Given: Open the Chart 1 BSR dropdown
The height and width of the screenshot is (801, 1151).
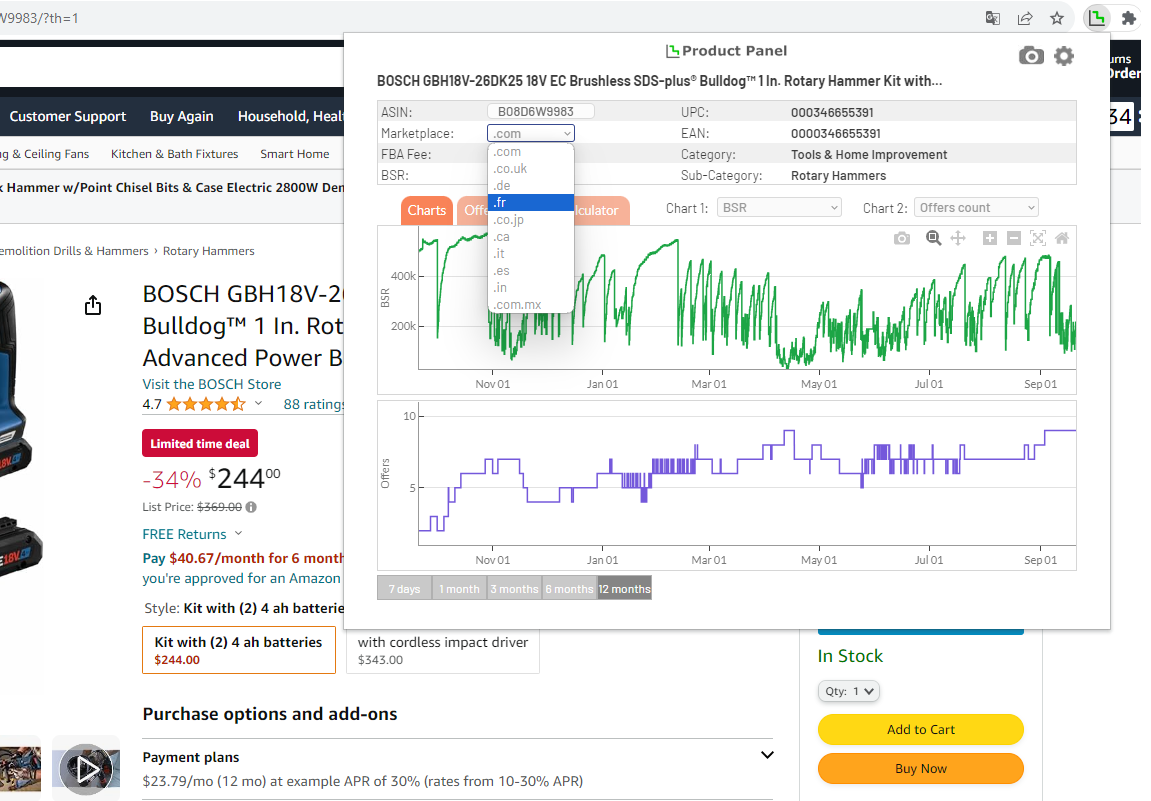Looking at the screenshot, I should pyautogui.click(x=778, y=208).
